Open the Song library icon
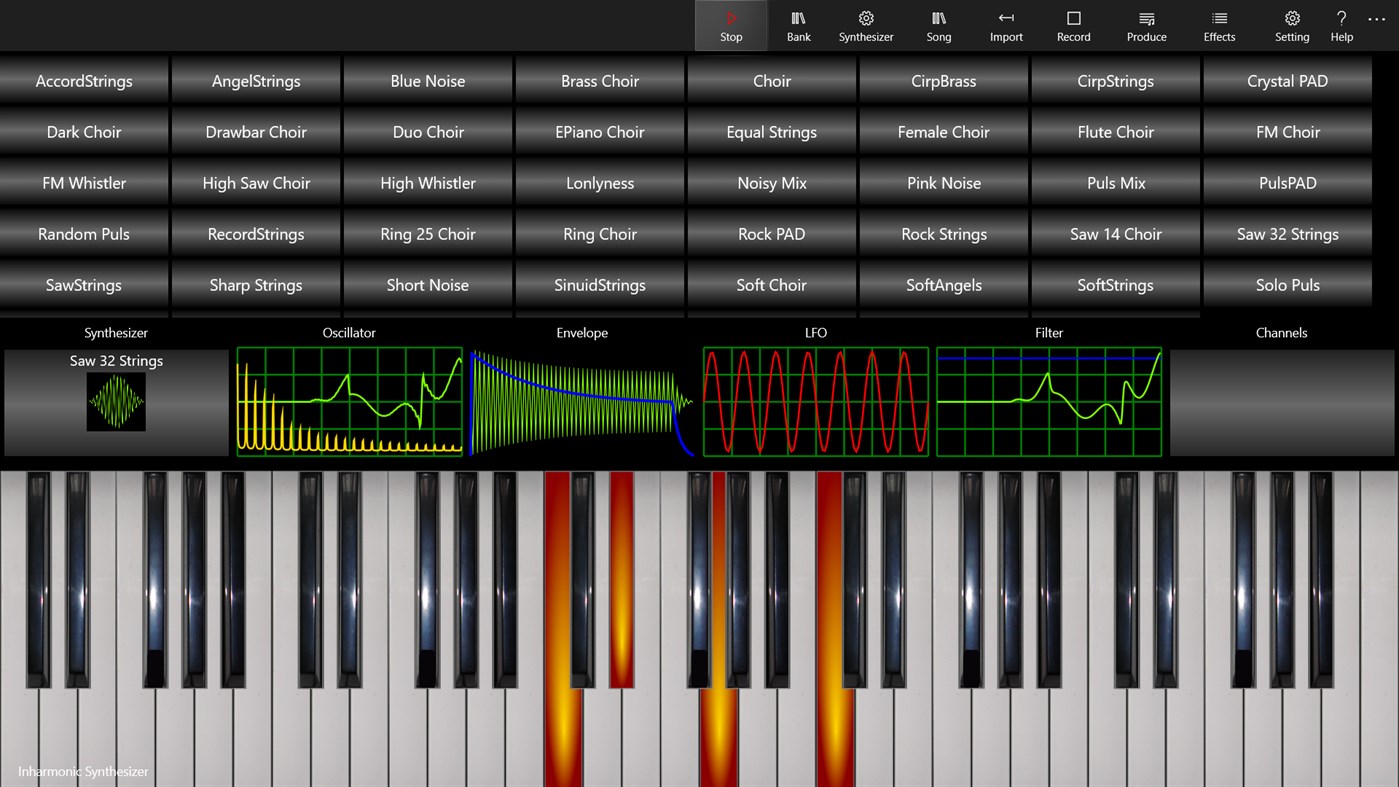 tap(938, 25)
